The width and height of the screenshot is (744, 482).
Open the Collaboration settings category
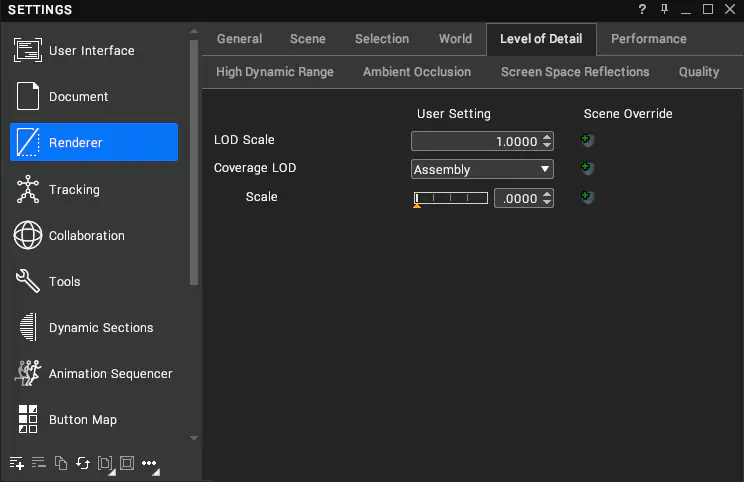click(x=94, y=235)
